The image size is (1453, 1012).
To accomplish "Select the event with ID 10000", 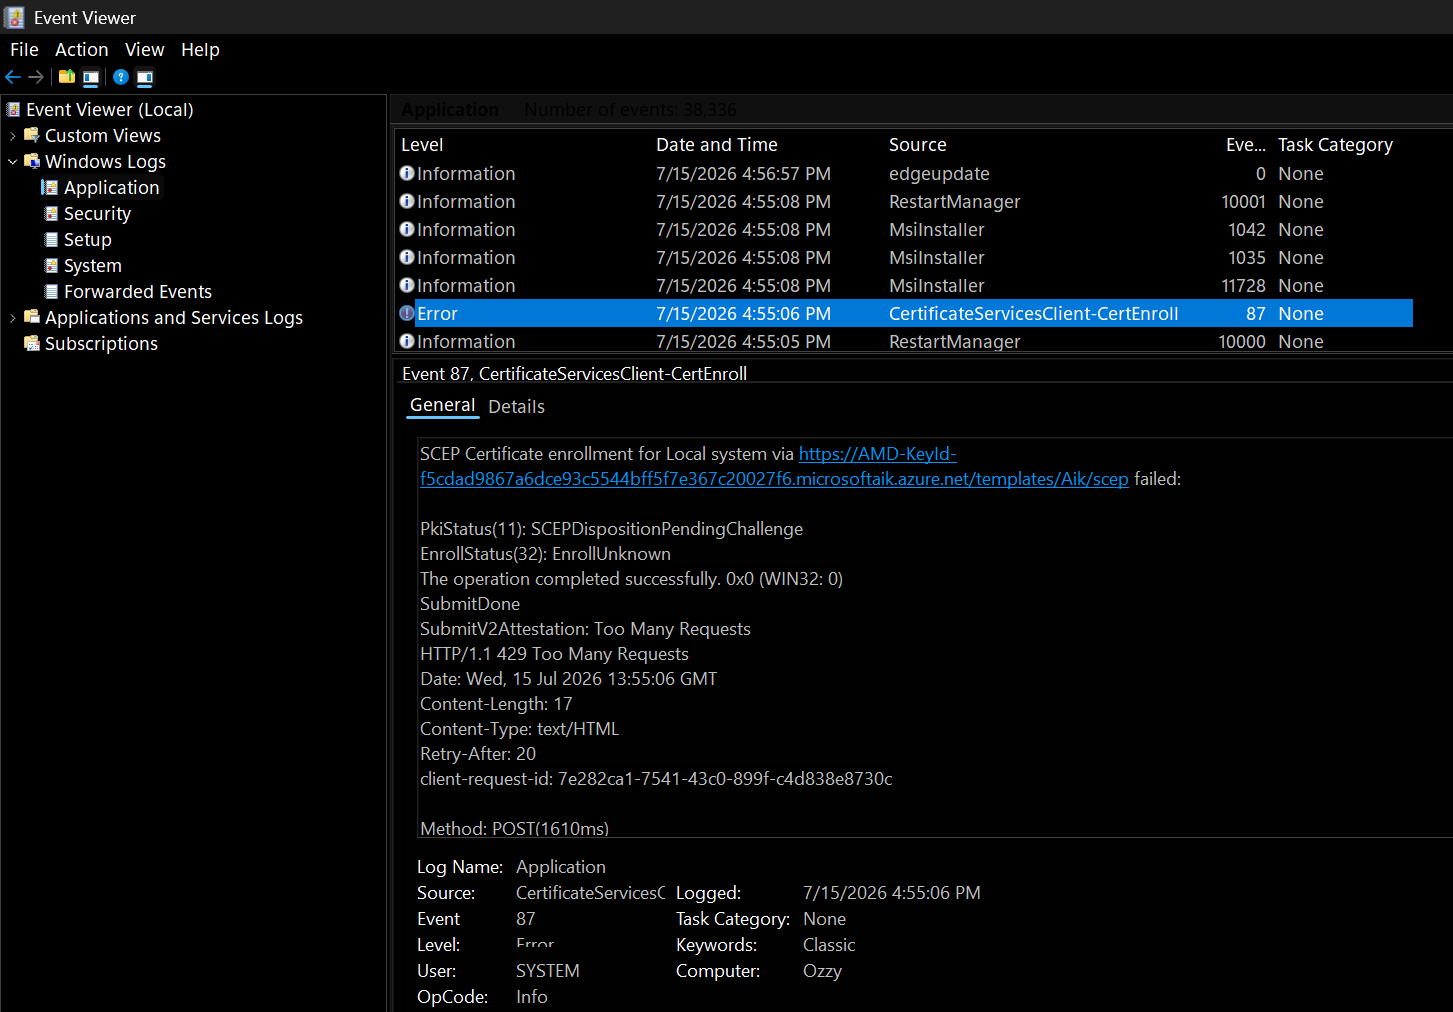I will pos(904,341).
